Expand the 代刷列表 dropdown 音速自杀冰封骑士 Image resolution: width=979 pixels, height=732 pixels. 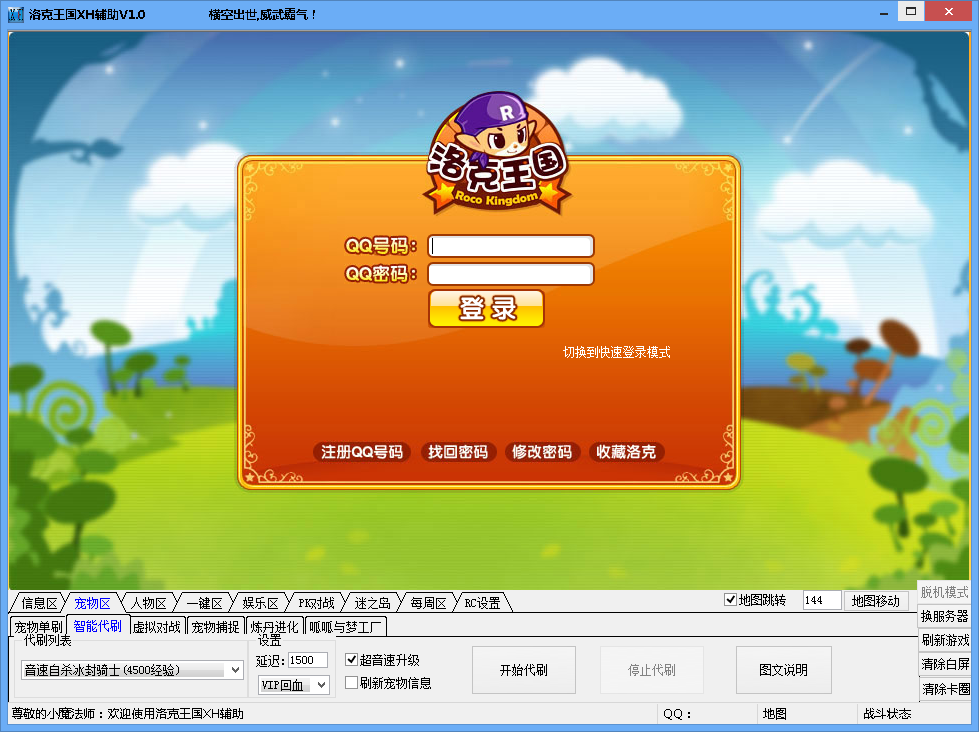132,670
